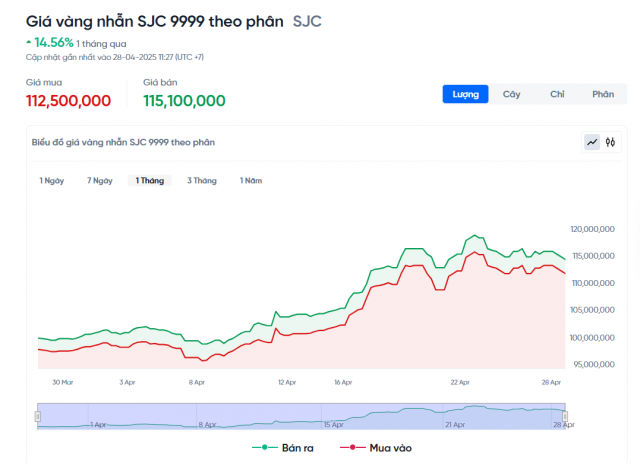Select the Cây unit tab

pos(511,94)
